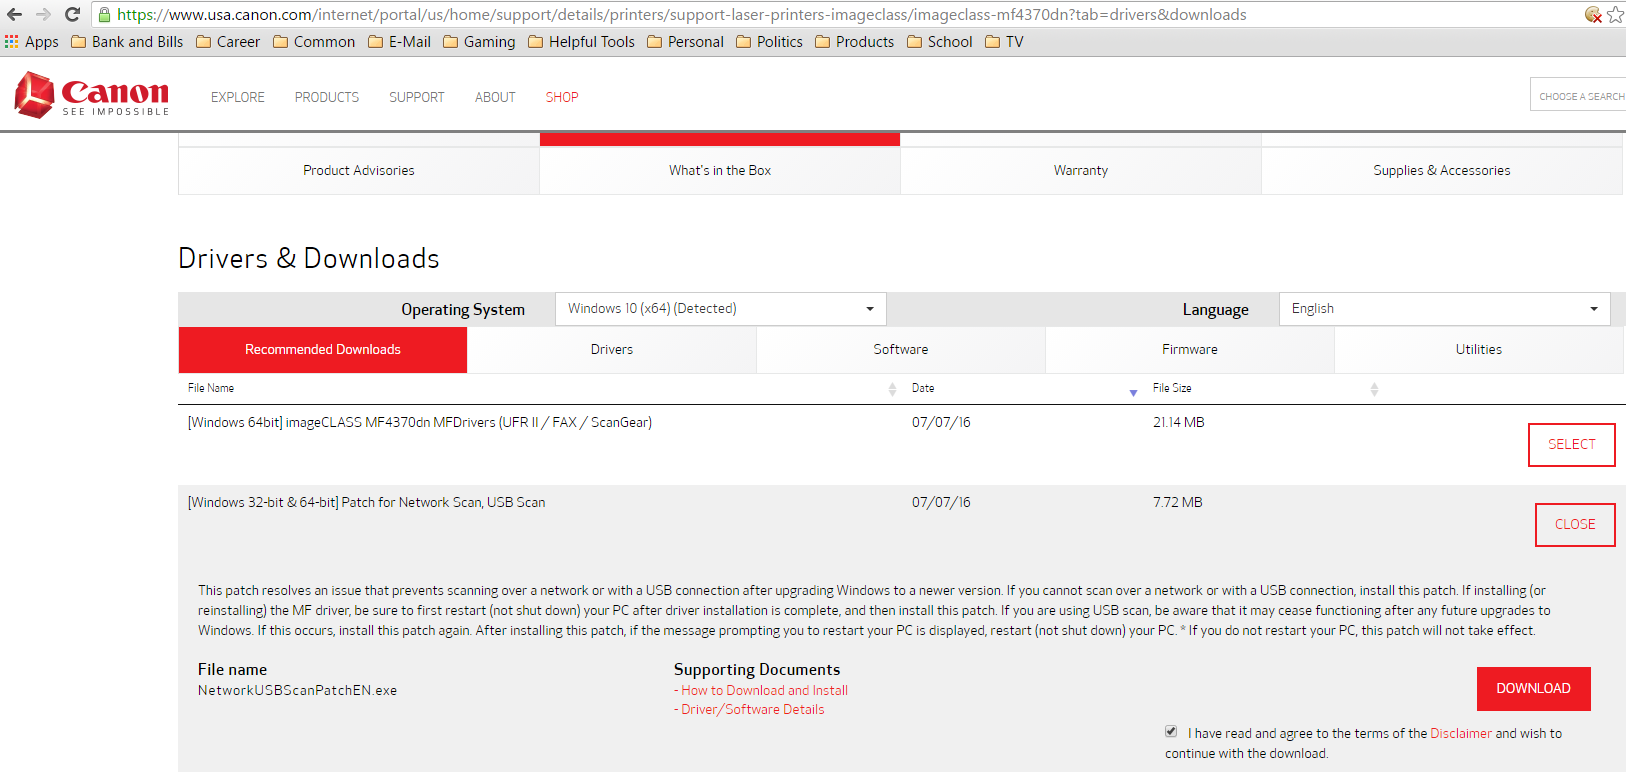Expand the Operating System dropdown

(x=720, y=309)
